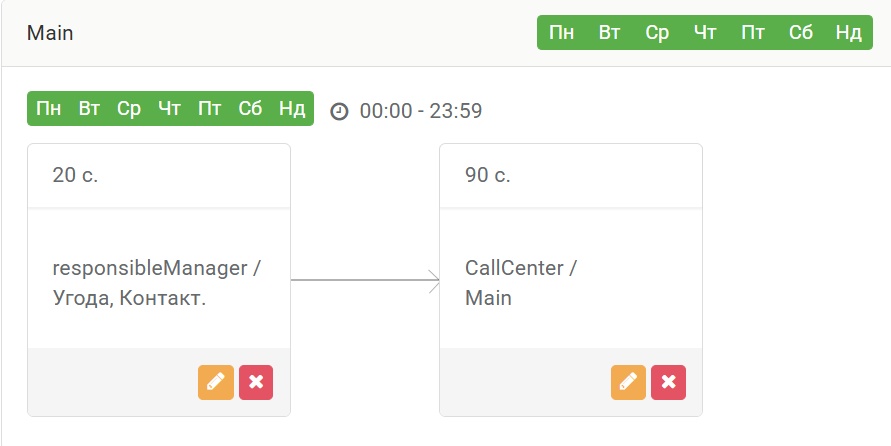Toggle Вт in the schedule row day bar
Image resolution: width=891 pixels, height=446 pixels.
point(89,108)
